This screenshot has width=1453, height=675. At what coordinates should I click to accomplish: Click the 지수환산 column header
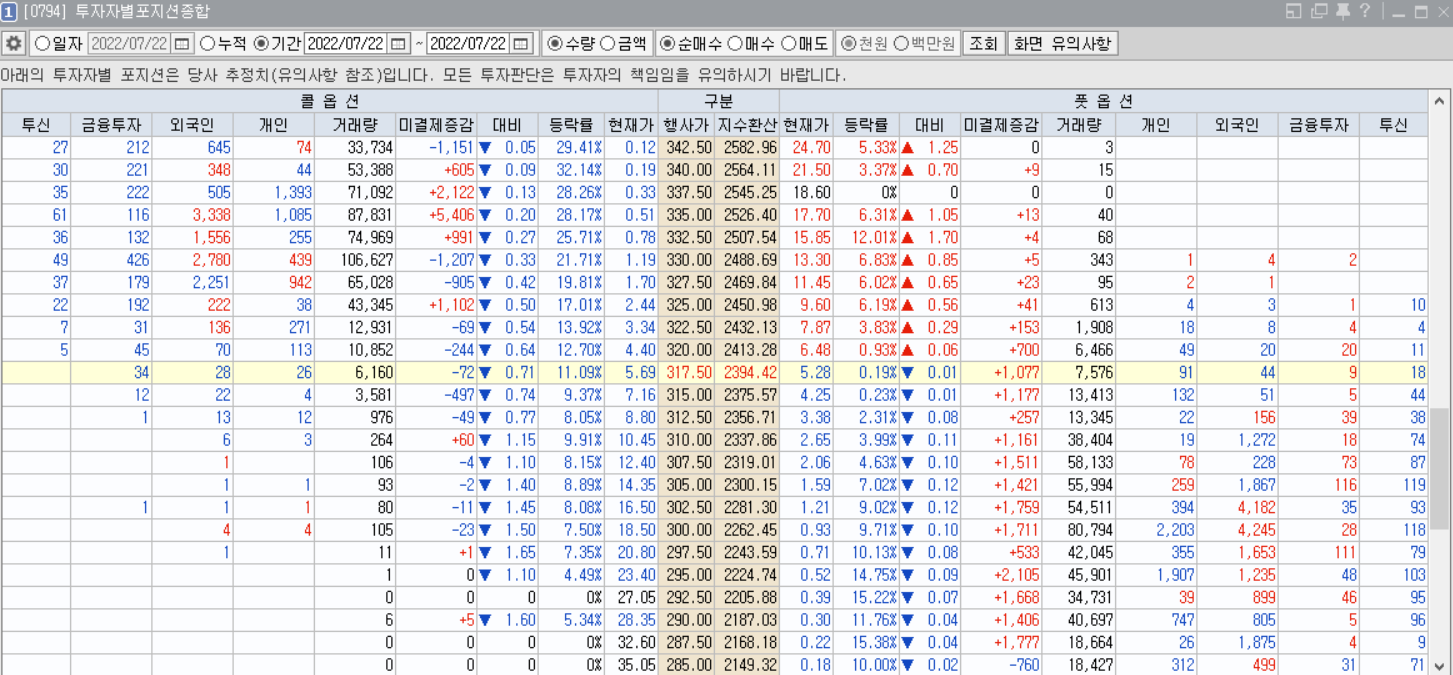pos(745,125)
